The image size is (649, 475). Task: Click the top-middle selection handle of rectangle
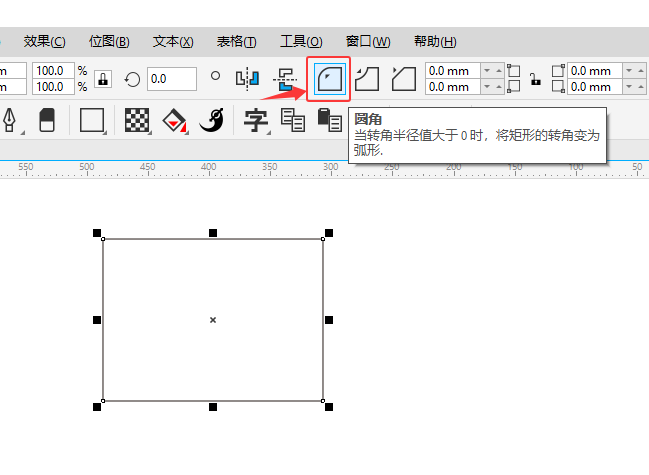click(x=213, y=233)
